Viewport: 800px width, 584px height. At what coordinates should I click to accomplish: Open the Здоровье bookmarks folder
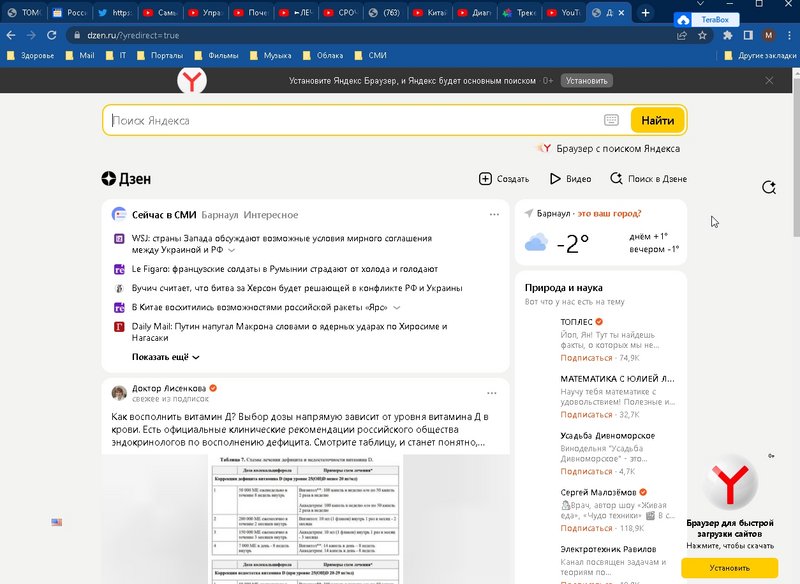[x=31, y=55]
